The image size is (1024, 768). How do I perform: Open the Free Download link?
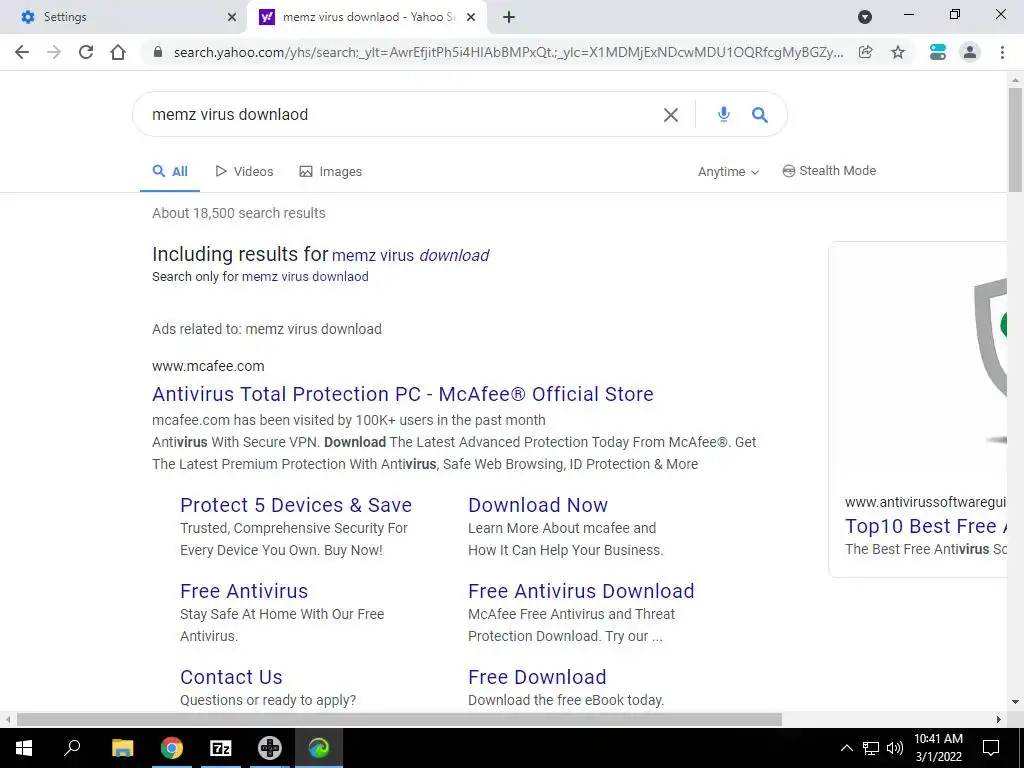(x=537, y=677)
